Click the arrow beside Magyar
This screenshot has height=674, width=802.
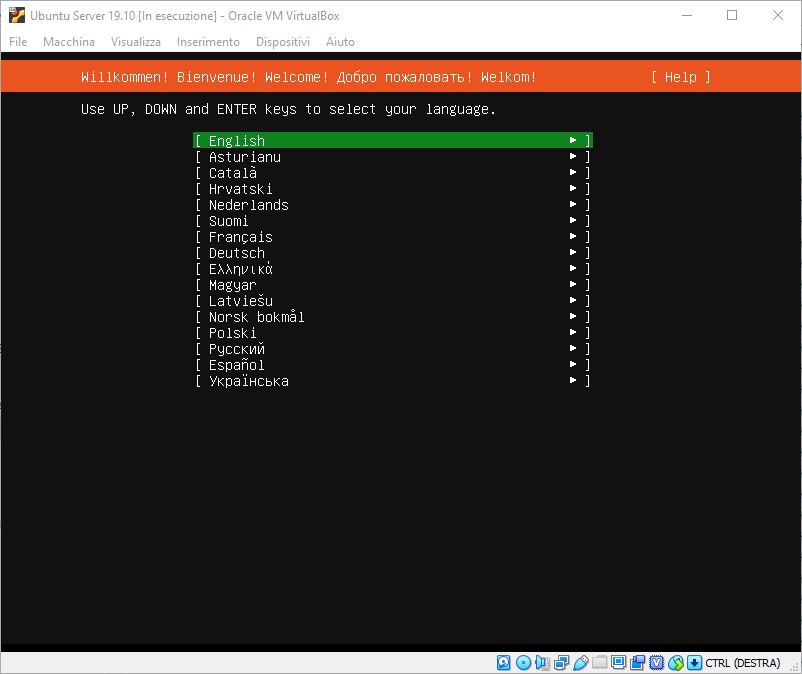coord(573,284)
